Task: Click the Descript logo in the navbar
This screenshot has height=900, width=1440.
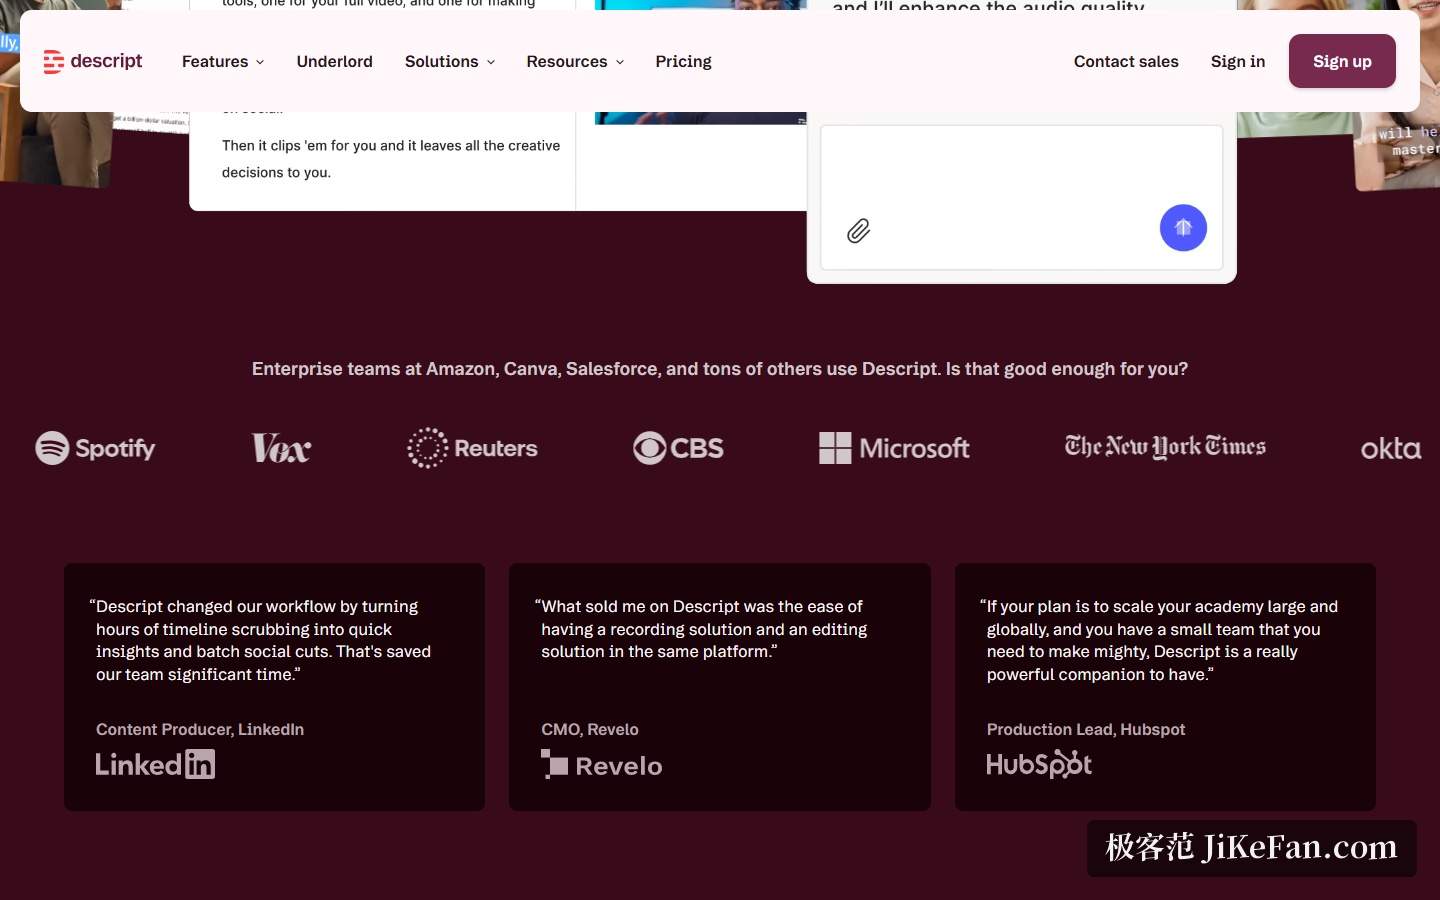Action: point(93,62)
